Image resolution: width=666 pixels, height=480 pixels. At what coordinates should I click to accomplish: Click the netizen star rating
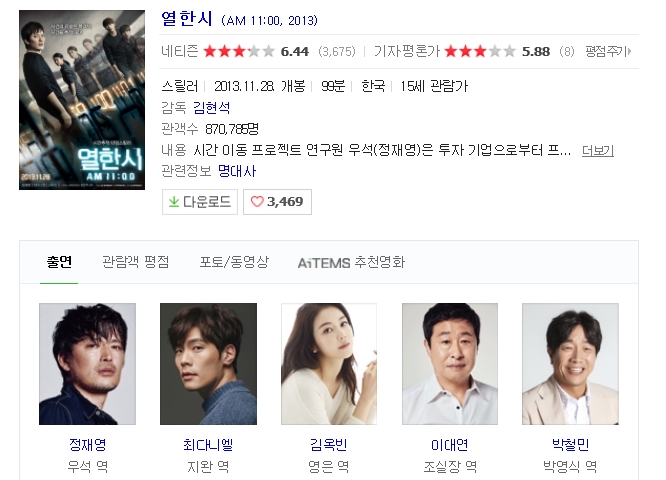point(239,51)
